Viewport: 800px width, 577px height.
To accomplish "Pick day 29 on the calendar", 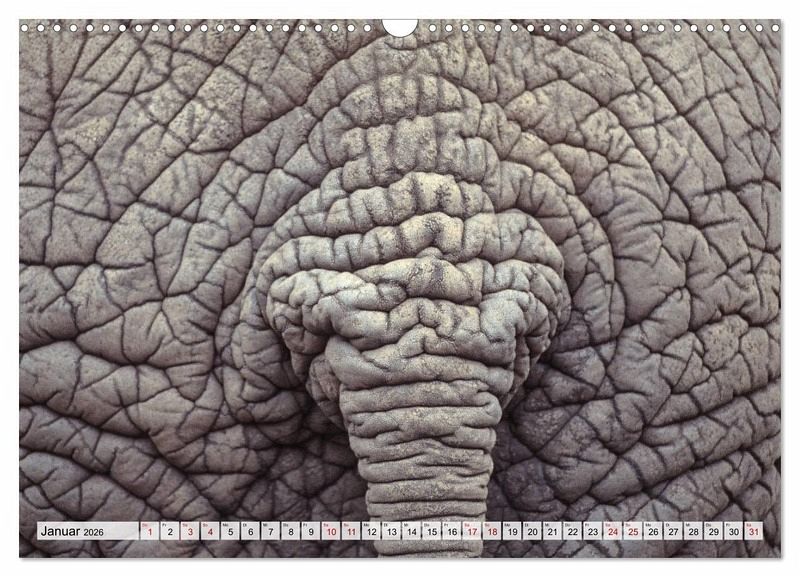I will pyautogui.click(x=713, y=532).
